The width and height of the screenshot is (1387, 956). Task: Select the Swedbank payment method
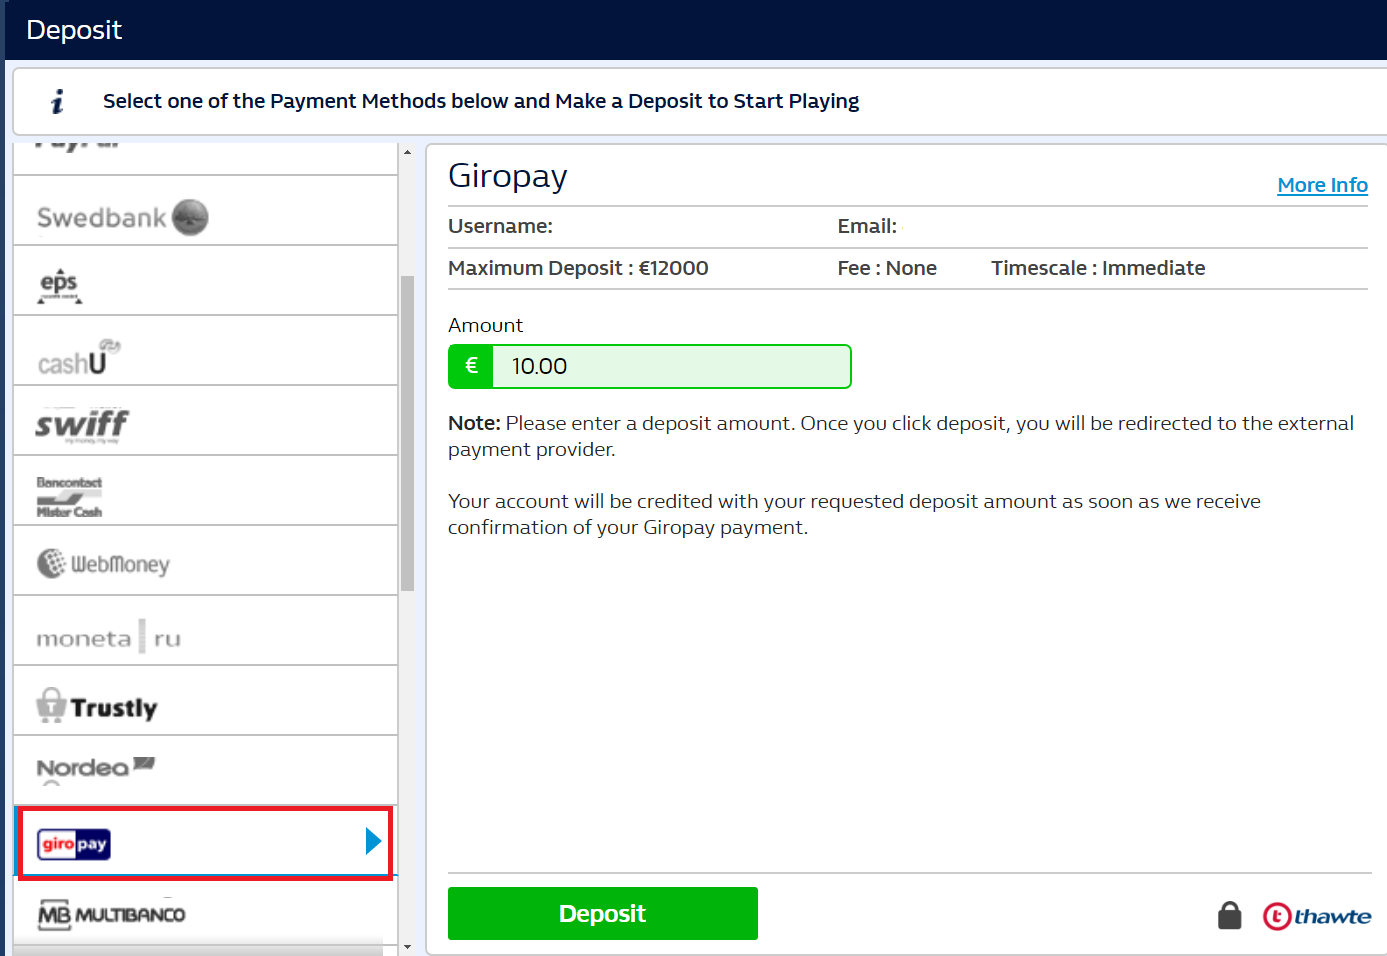point(205,211)
